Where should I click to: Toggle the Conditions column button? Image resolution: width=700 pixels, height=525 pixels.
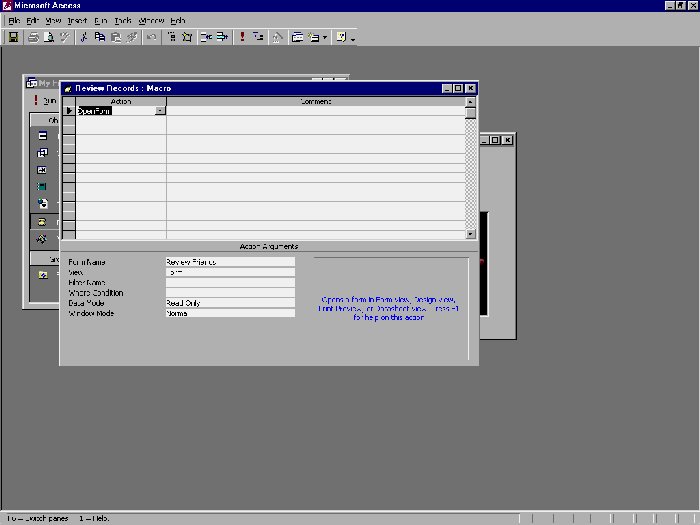[x=187, y=37]
